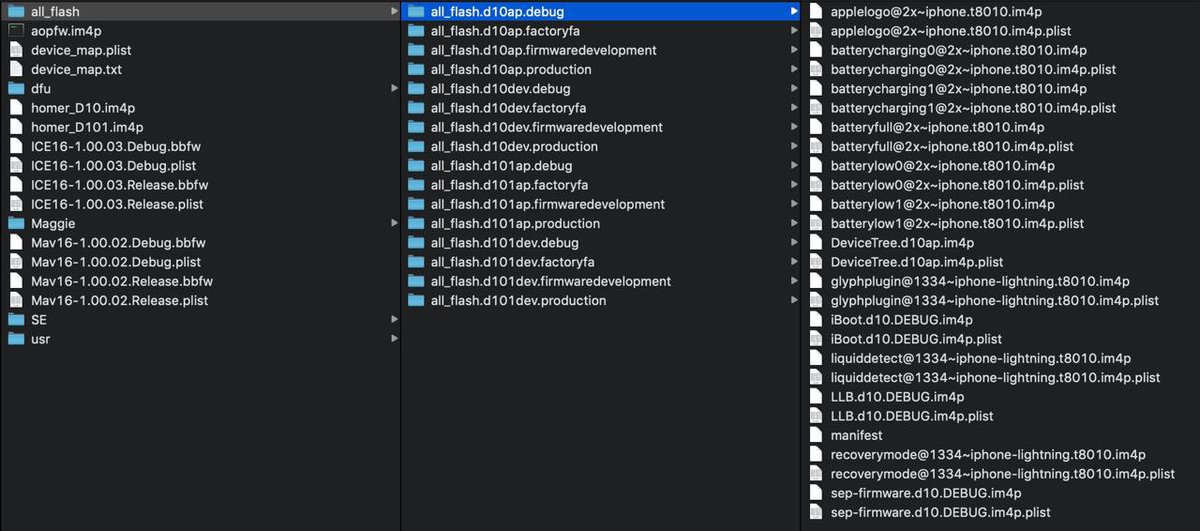Screen dimensions: 1200x531
Task: Expand the usr folder arrow
Action: pos(392,338)
